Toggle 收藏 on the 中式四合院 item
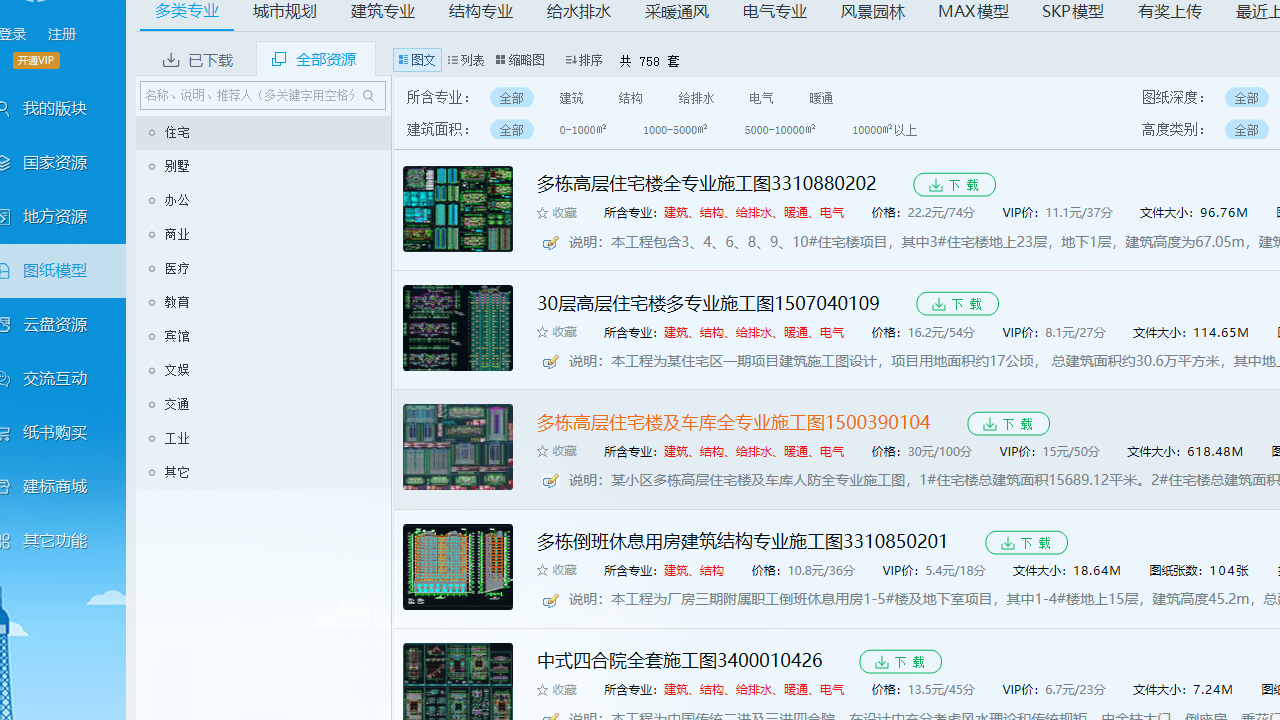 click(557, 690)
